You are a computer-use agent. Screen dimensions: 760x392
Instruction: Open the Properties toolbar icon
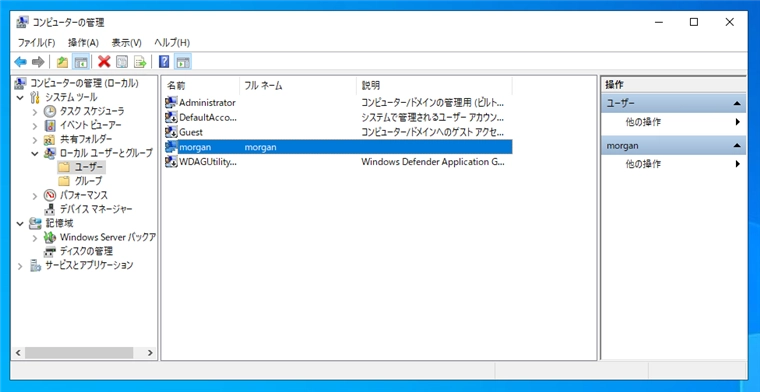[x=122, y=62]
